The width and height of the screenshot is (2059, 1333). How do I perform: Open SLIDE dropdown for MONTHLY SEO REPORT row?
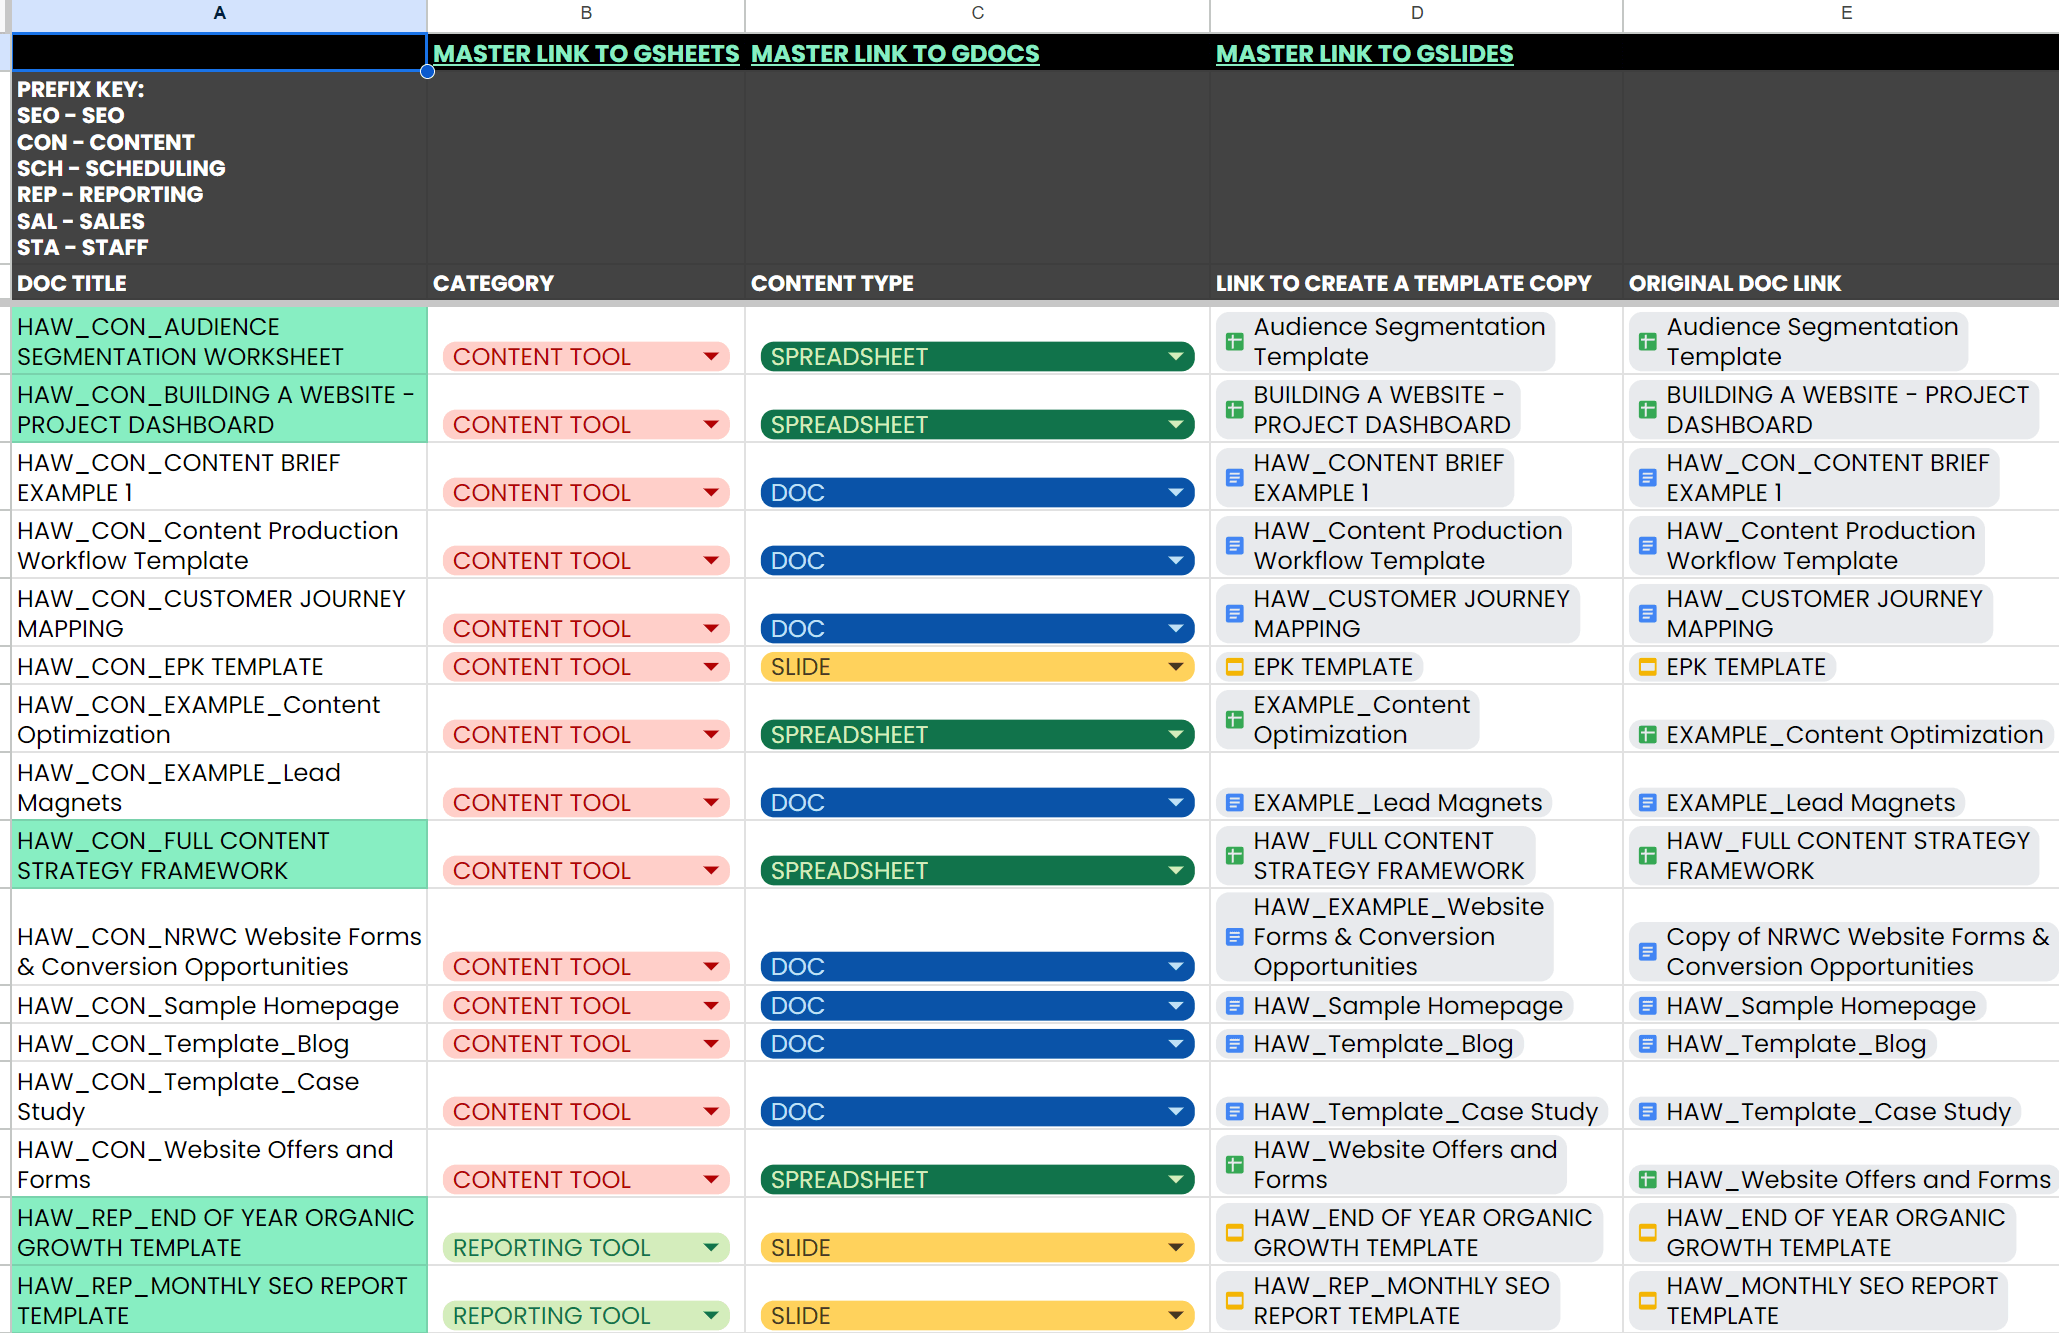pos(1176,1316)
